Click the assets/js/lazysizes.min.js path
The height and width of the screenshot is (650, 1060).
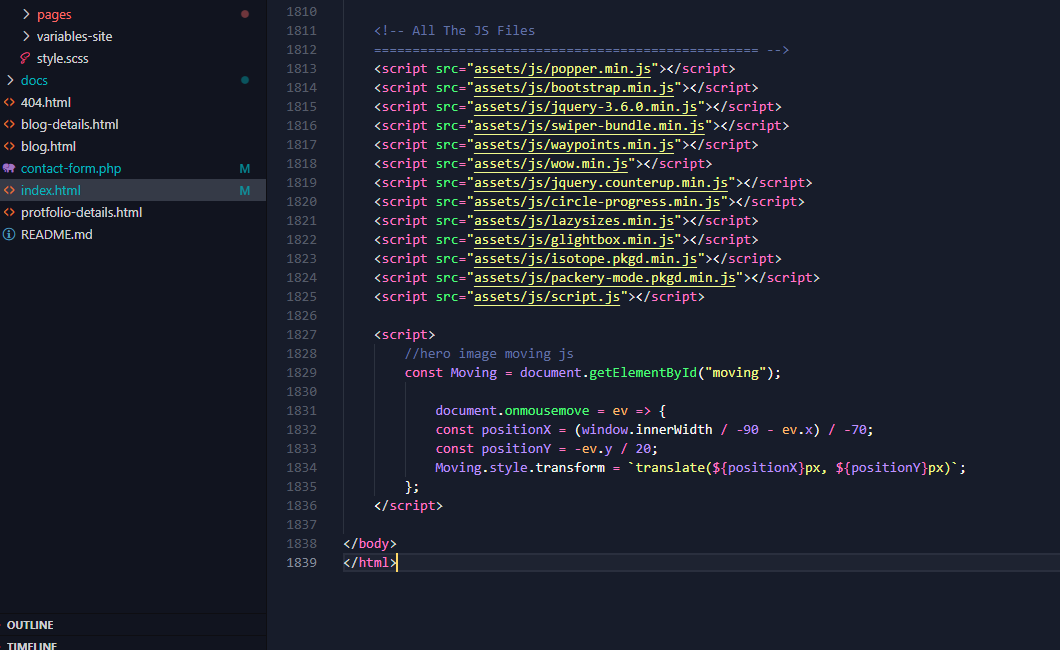pos(574,220)
